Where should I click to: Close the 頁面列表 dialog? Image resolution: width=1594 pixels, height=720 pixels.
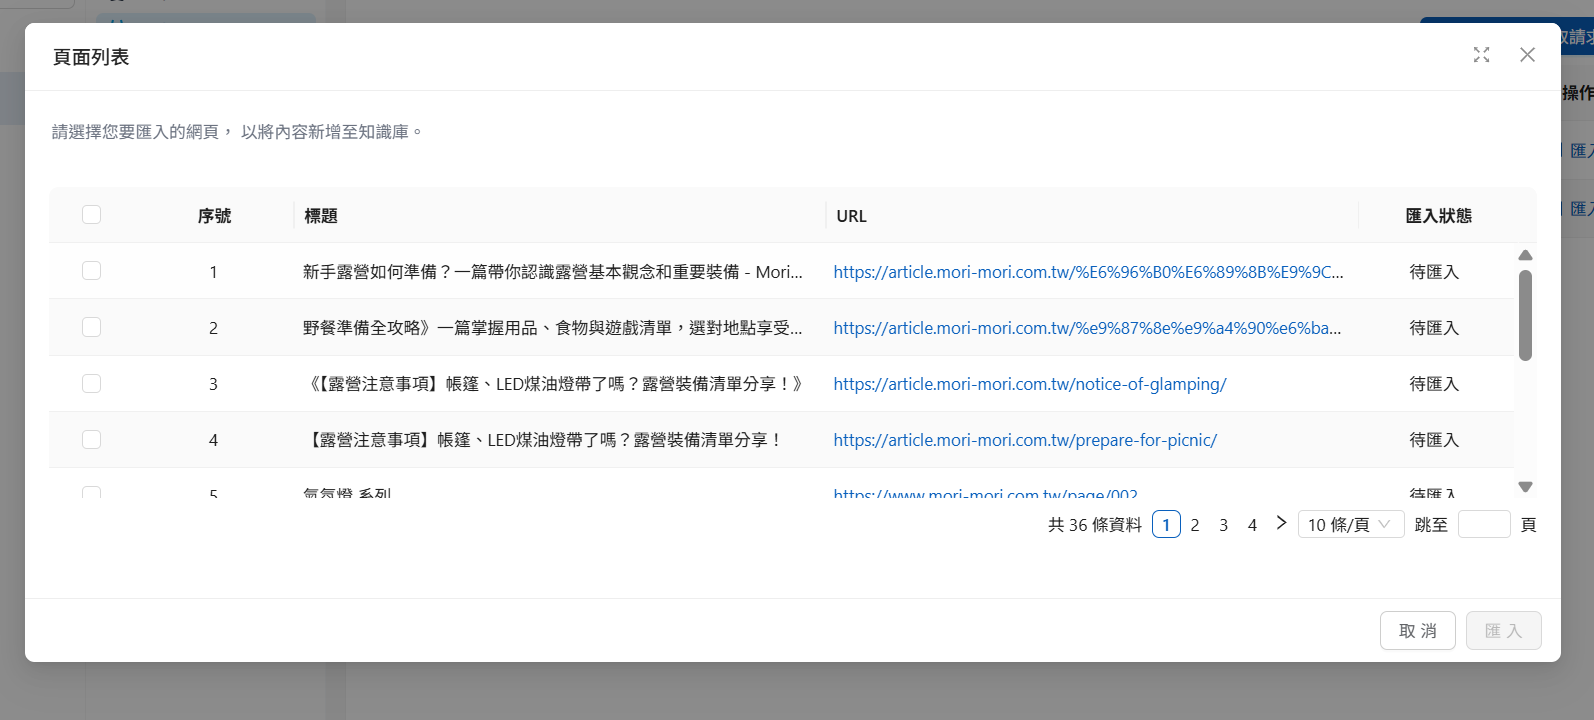pyautogui.click(x=1527, y=55)
